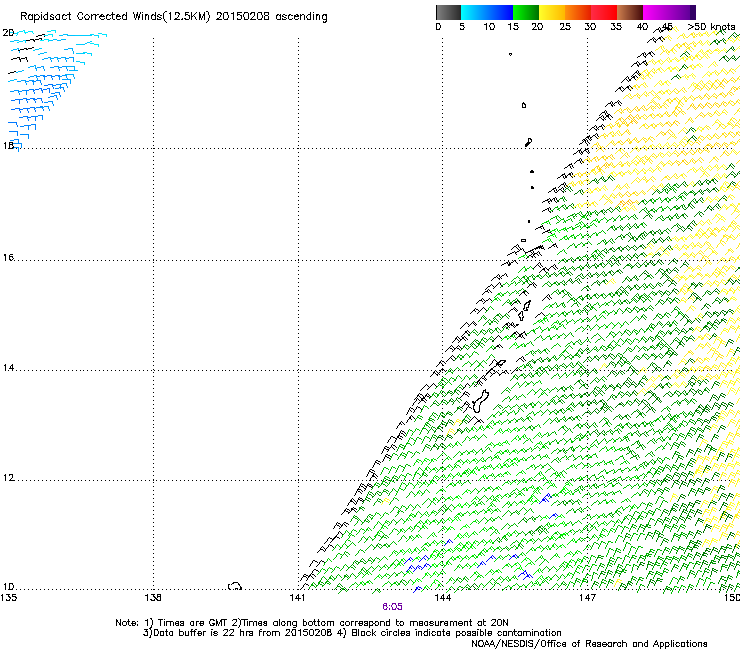
Task: Click the latitude '14' label on left axis
Action: (8, 368)
